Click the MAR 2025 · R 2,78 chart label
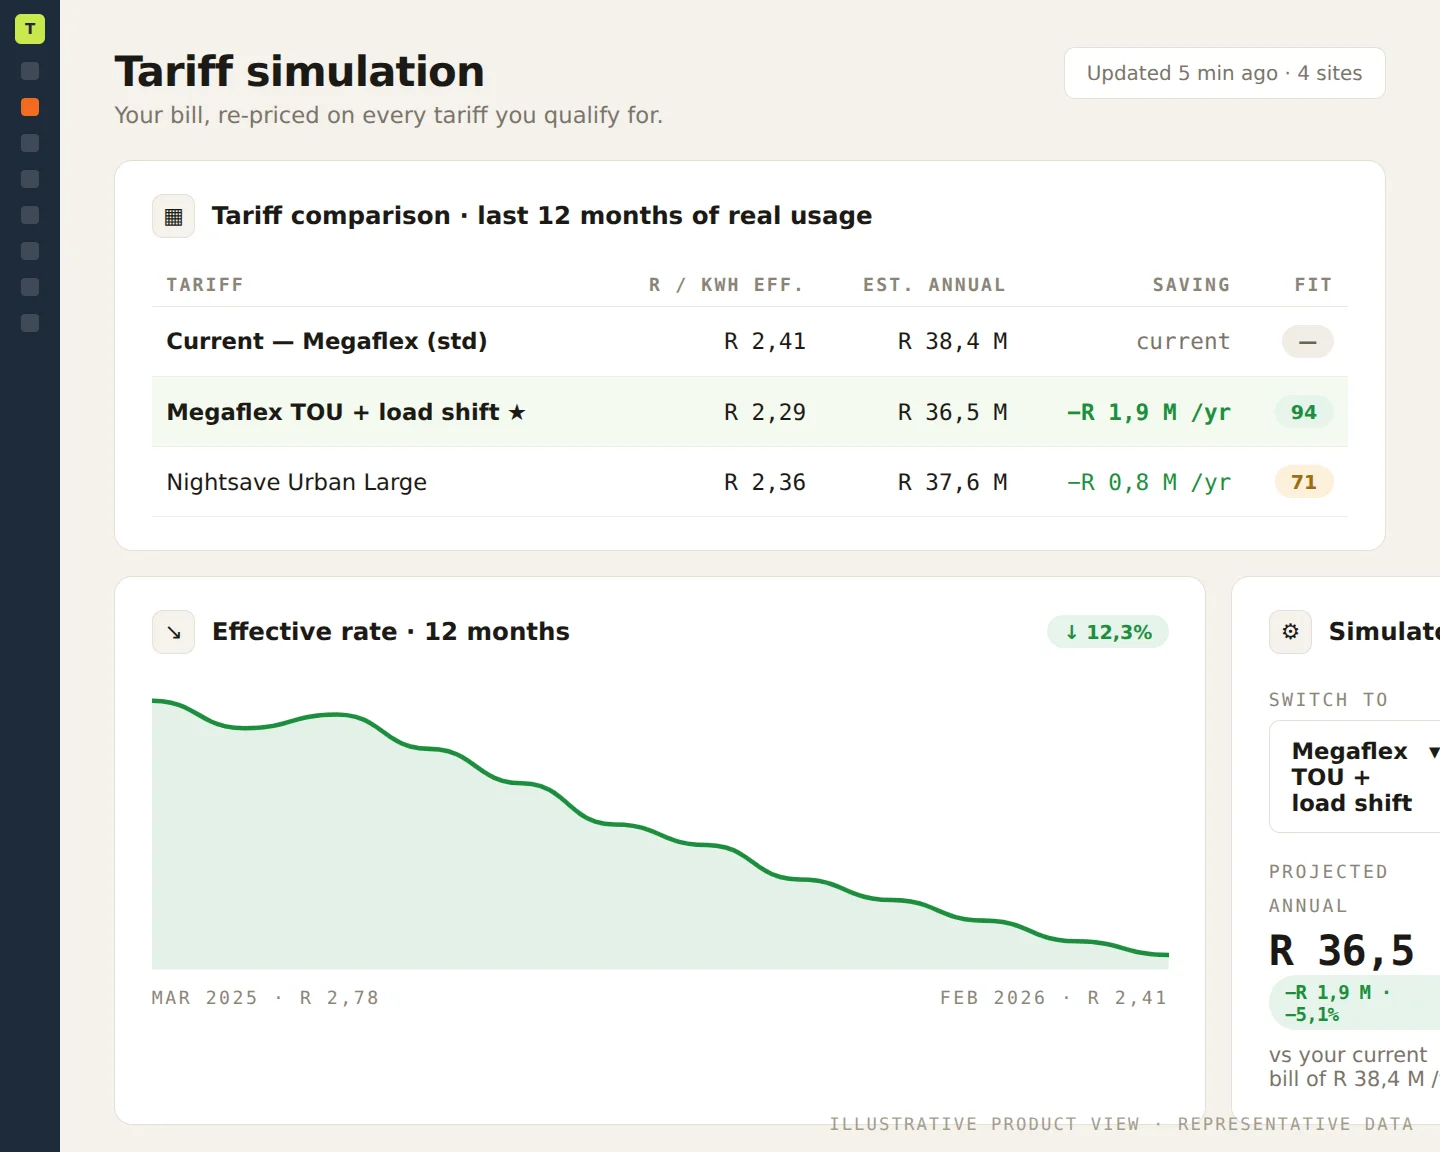 click(265, 998)
